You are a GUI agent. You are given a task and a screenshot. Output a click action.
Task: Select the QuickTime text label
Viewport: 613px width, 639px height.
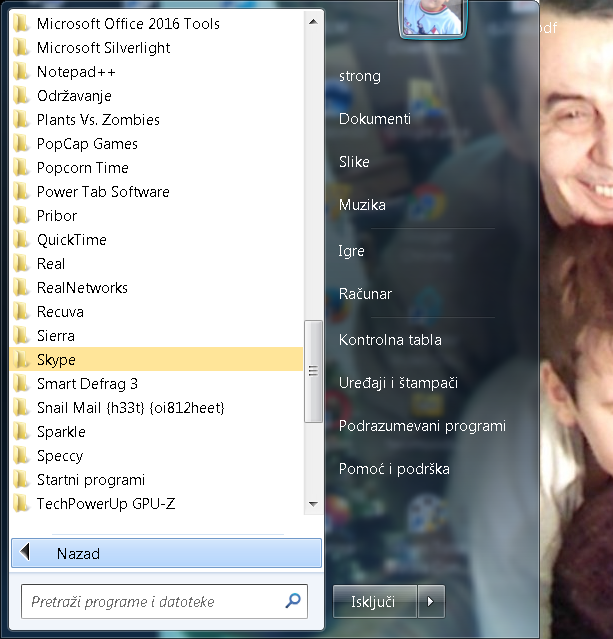coord(72,240)
